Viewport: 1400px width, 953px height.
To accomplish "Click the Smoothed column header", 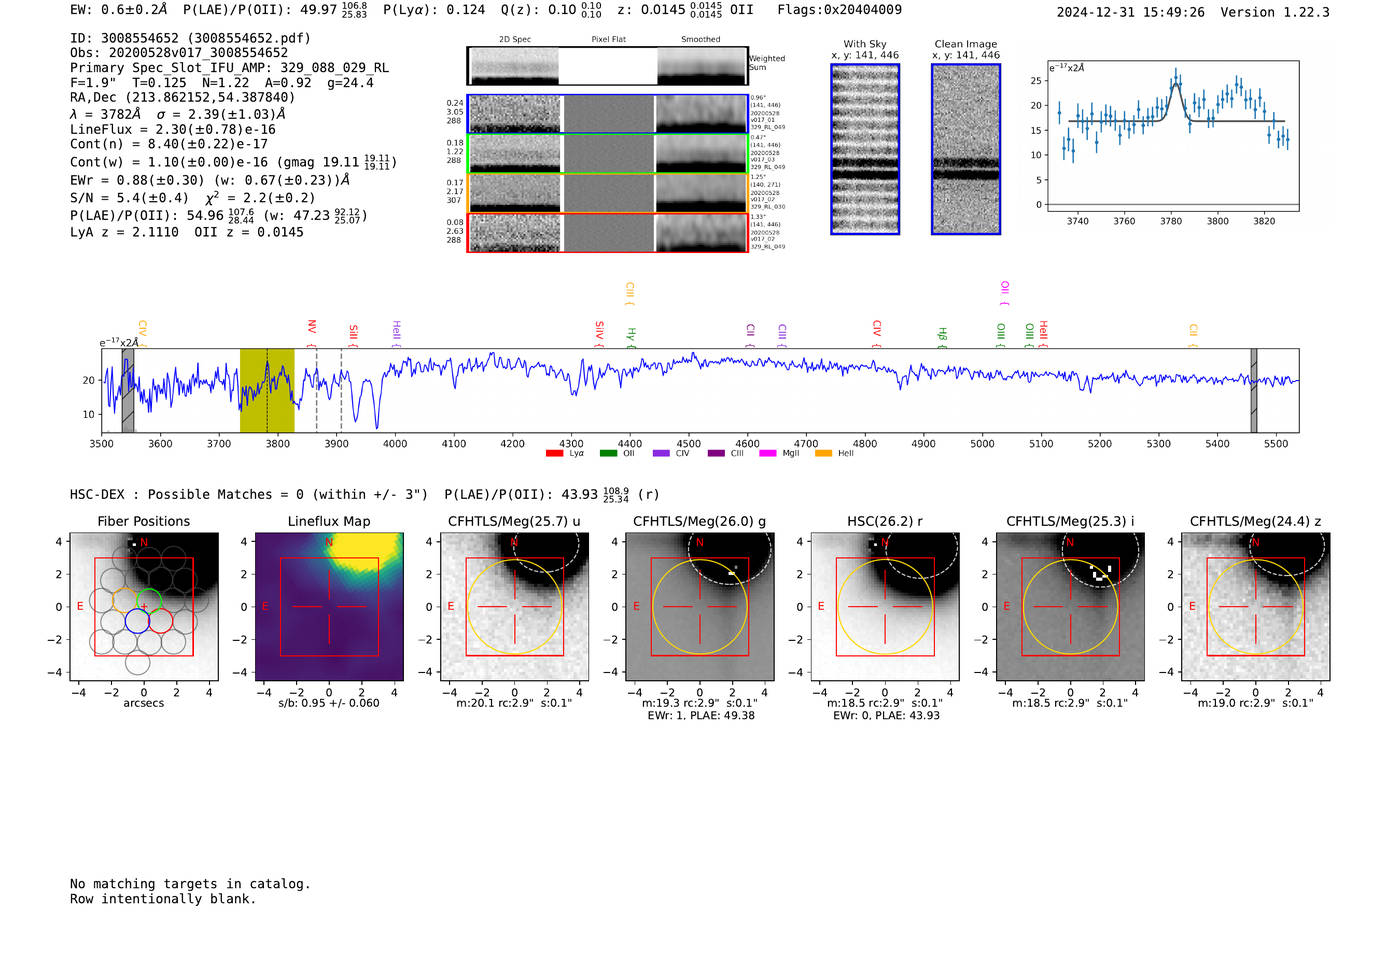I will (700, 40).
